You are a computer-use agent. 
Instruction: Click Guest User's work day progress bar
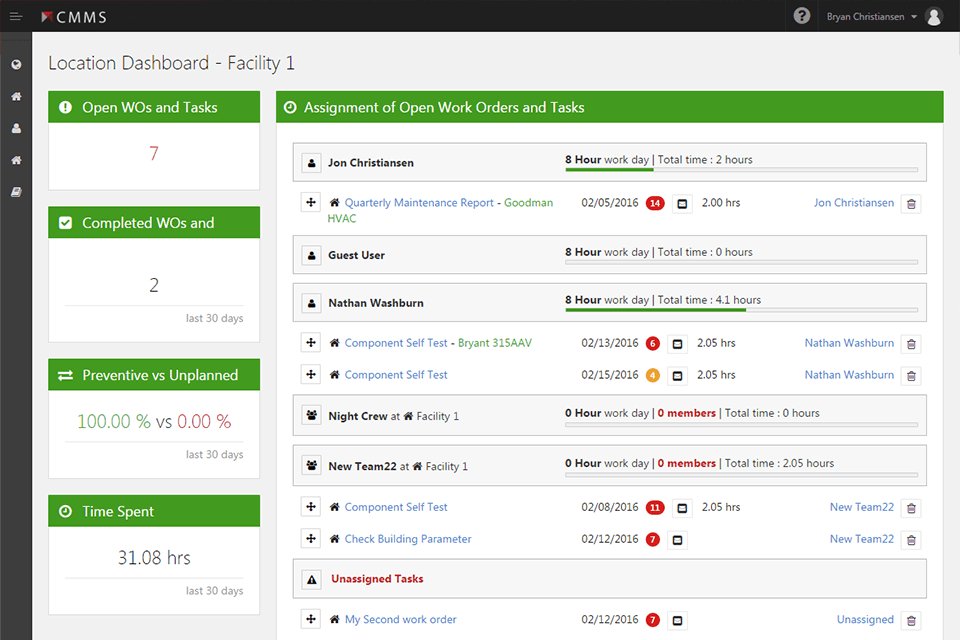point(741,262)
